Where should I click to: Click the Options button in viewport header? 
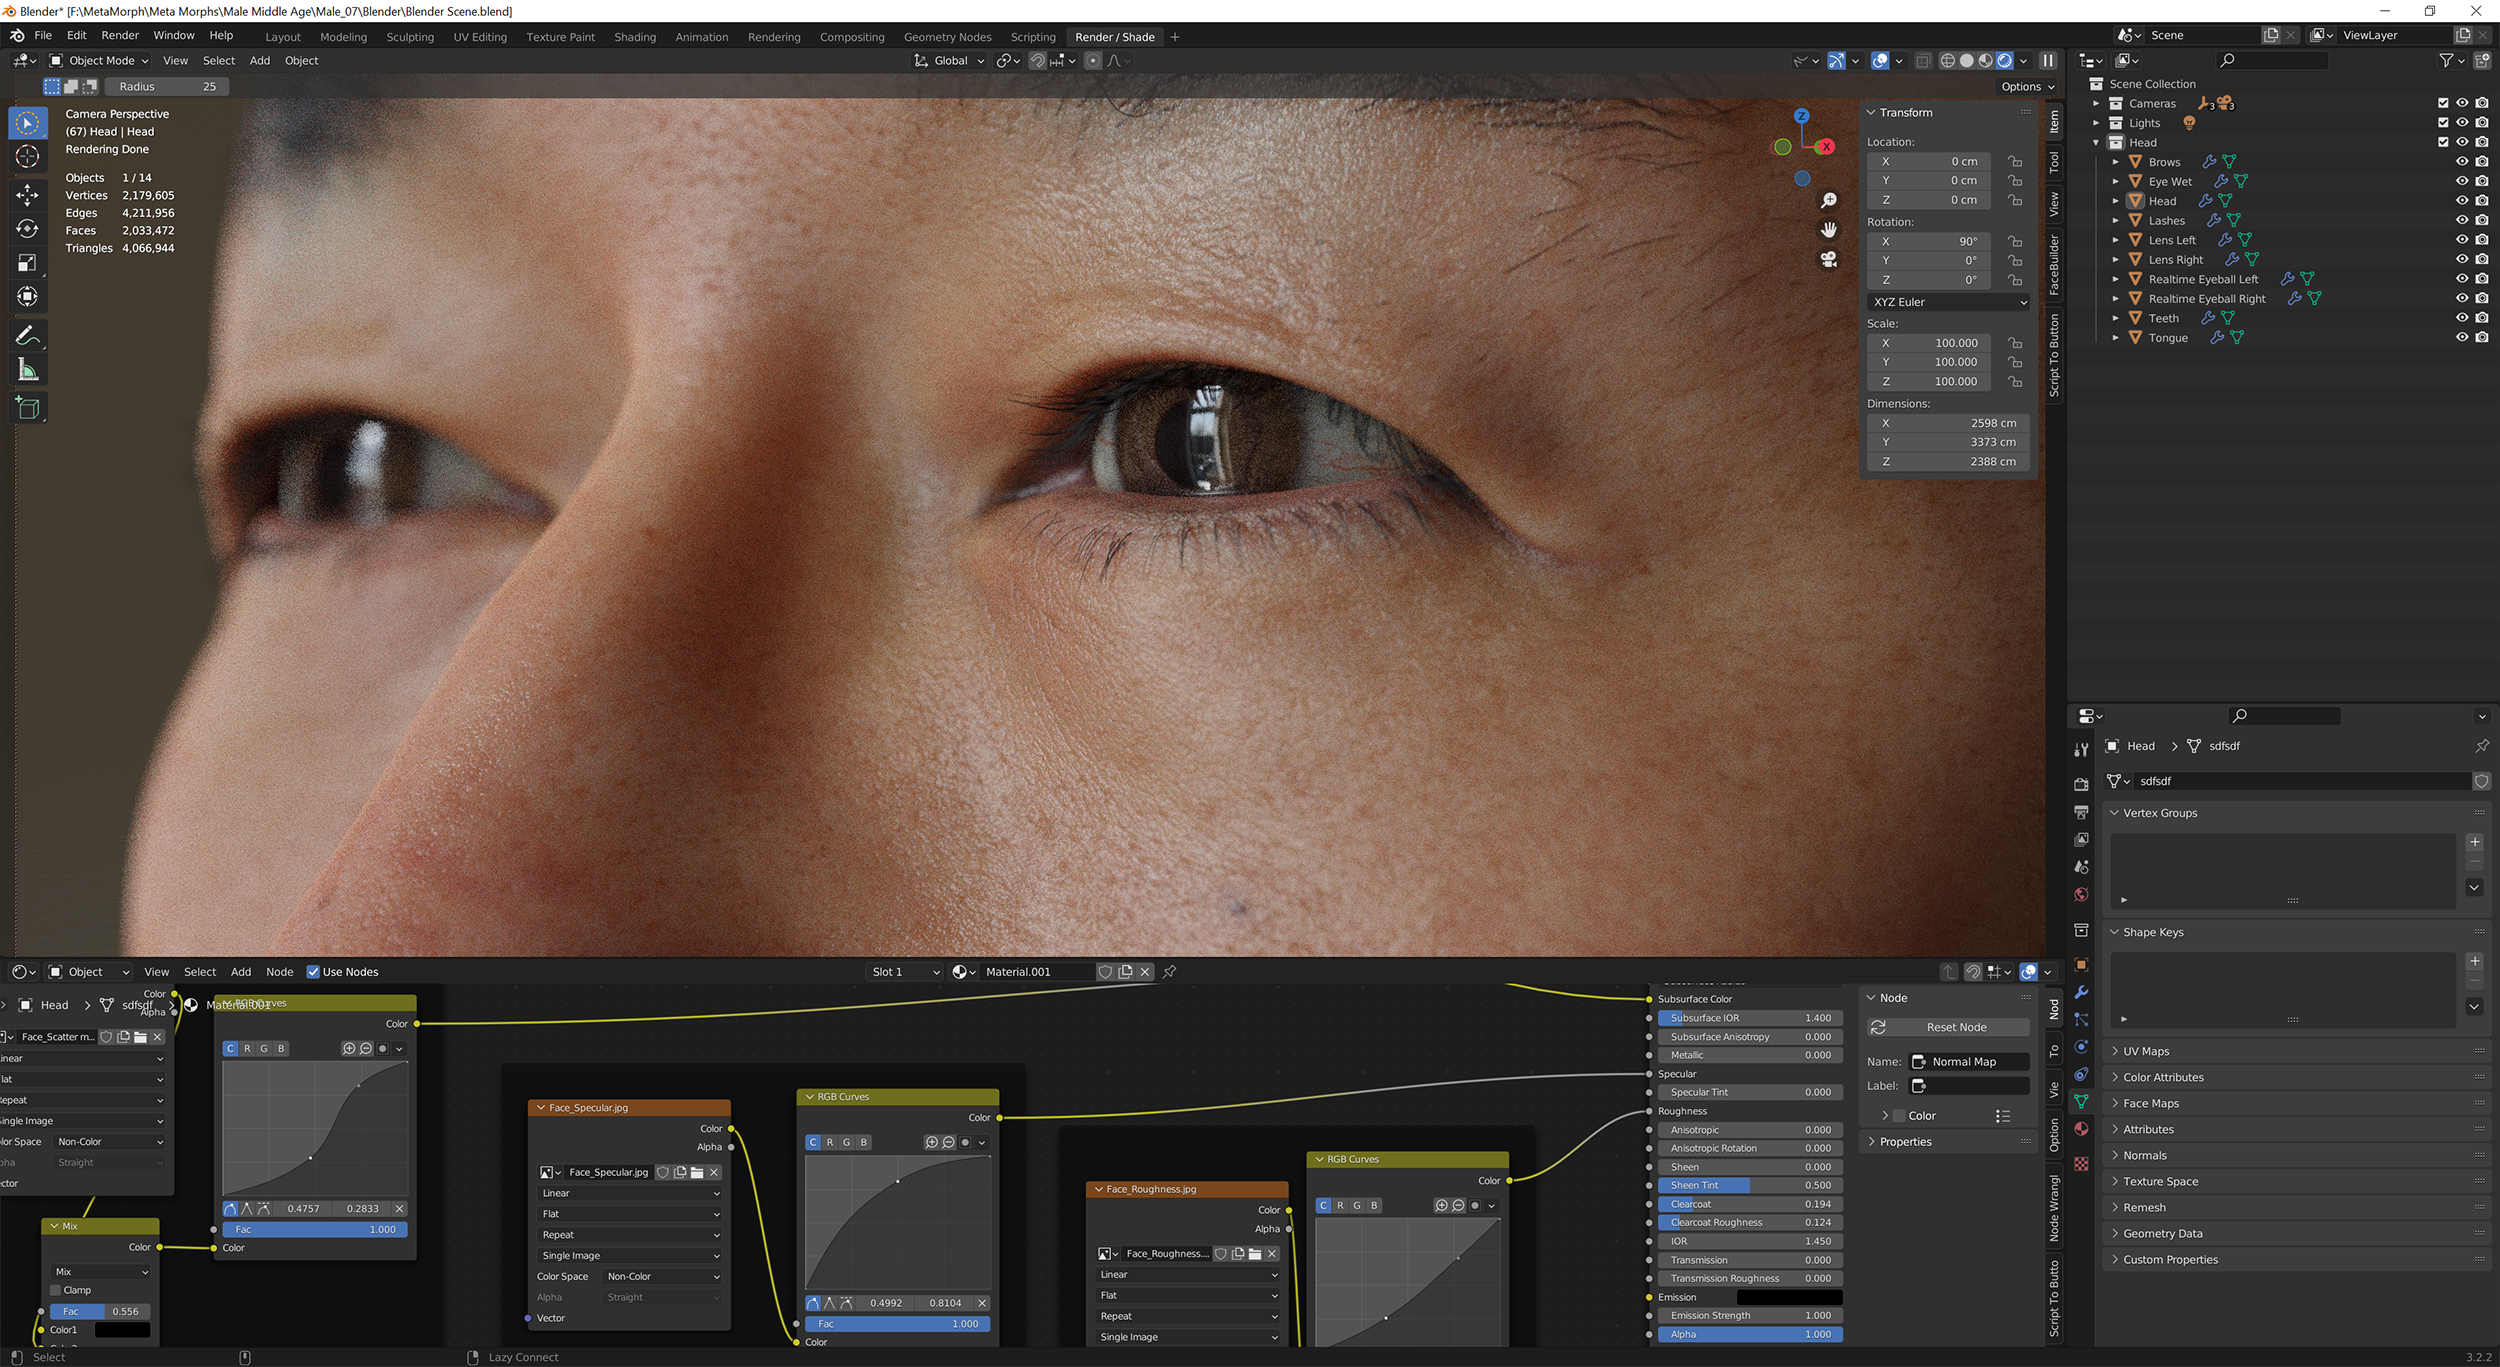click(x=2027, y=87)
